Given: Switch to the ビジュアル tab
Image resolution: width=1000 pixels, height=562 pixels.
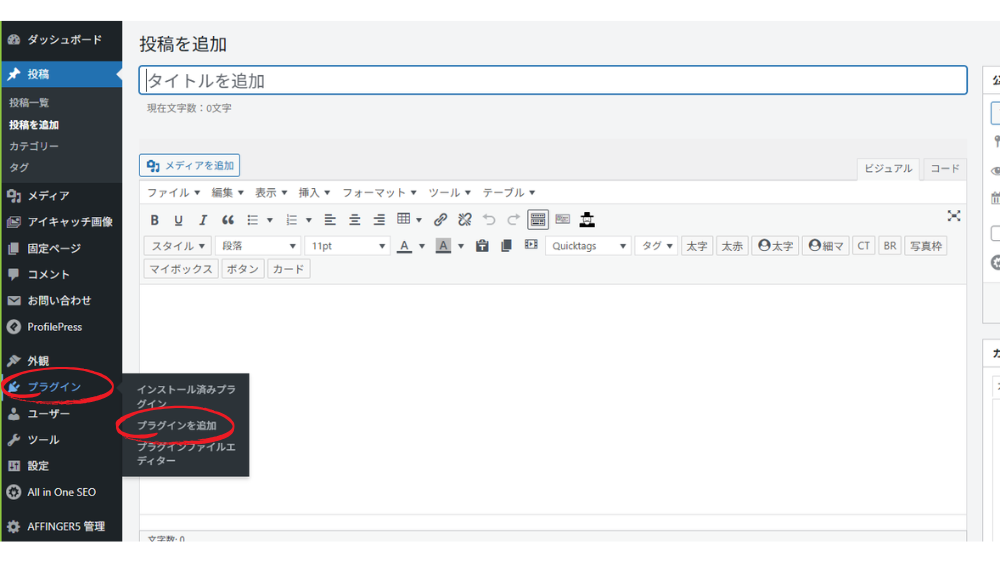Looking at the screenshot, I should pyautogui.click(x=888, y=169).
